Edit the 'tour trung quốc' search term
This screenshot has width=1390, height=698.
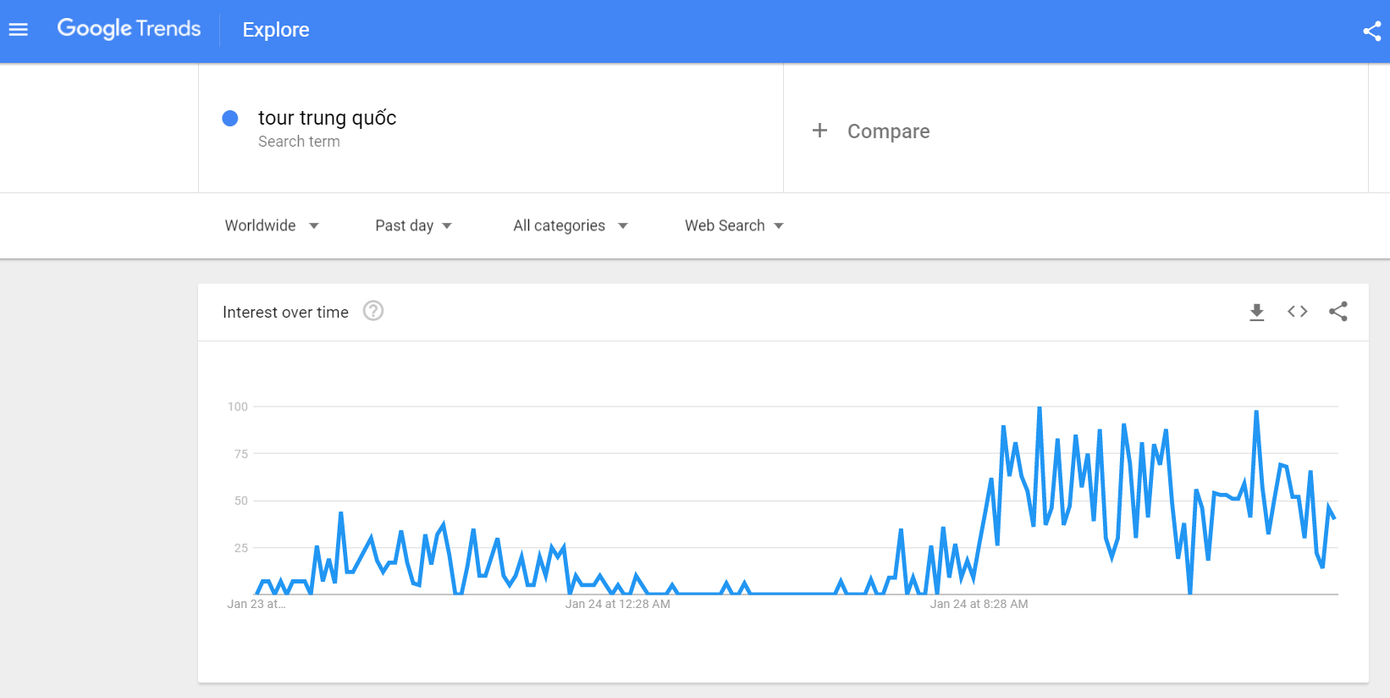[327, 118]
